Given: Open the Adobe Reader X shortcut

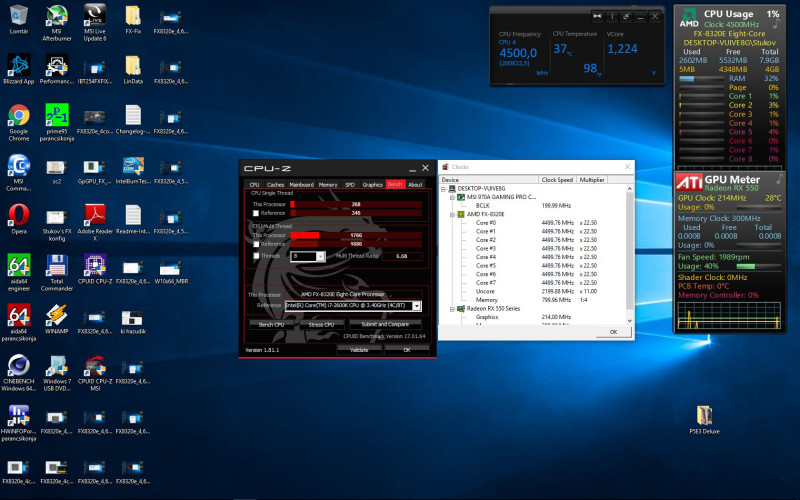Looking at the screenshot, I should click(x=95, y=215).
